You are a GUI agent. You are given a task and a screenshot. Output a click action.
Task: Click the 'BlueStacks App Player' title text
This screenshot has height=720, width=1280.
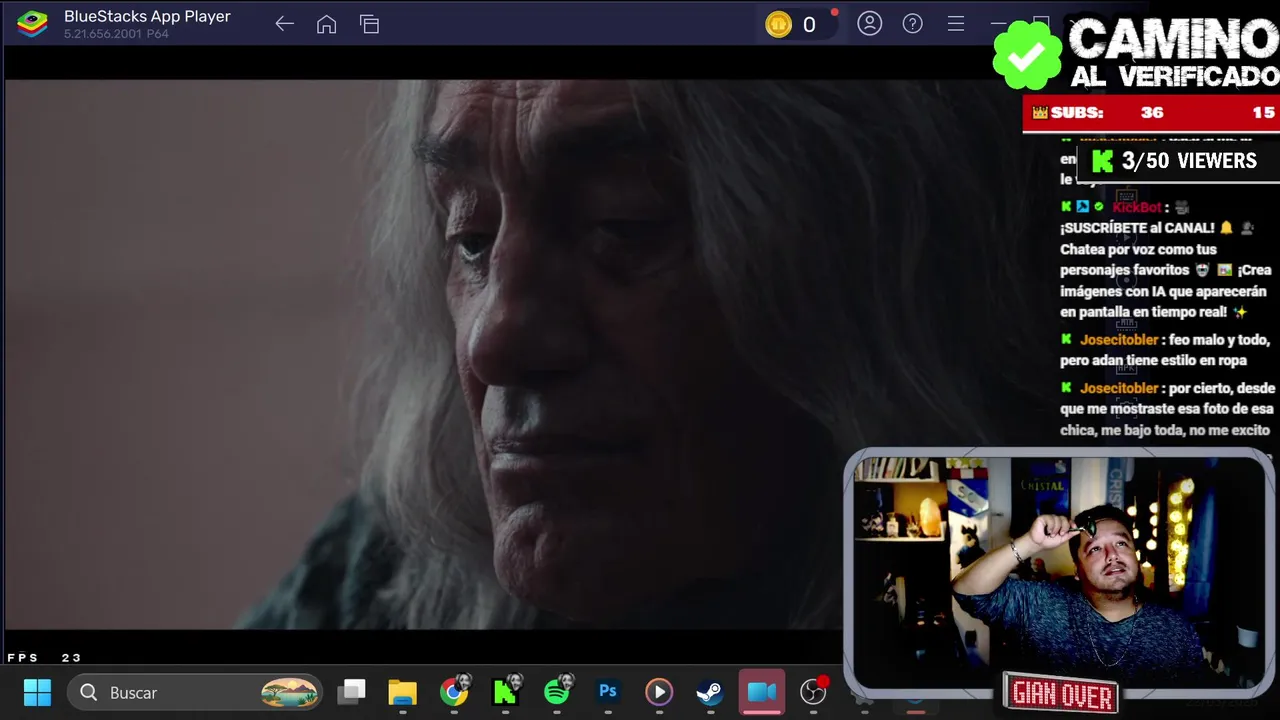pos(147,16)
